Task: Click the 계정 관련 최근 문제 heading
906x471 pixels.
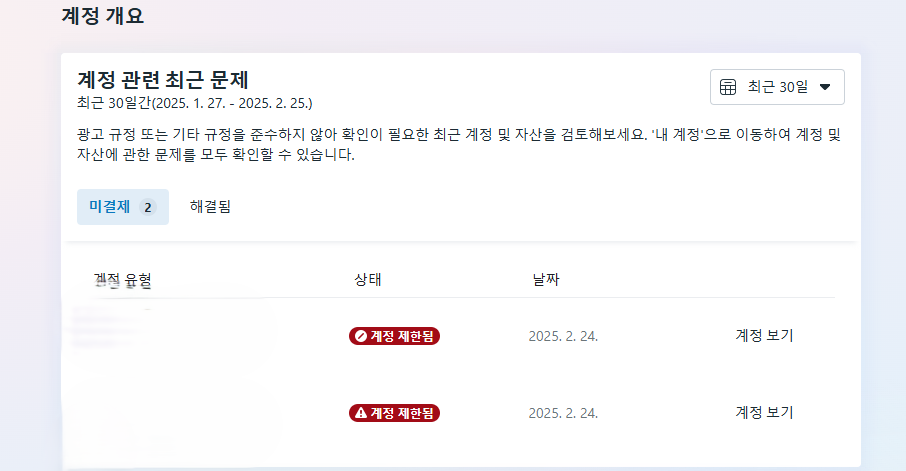Action: pyautogui.click(x=163, y=80)
